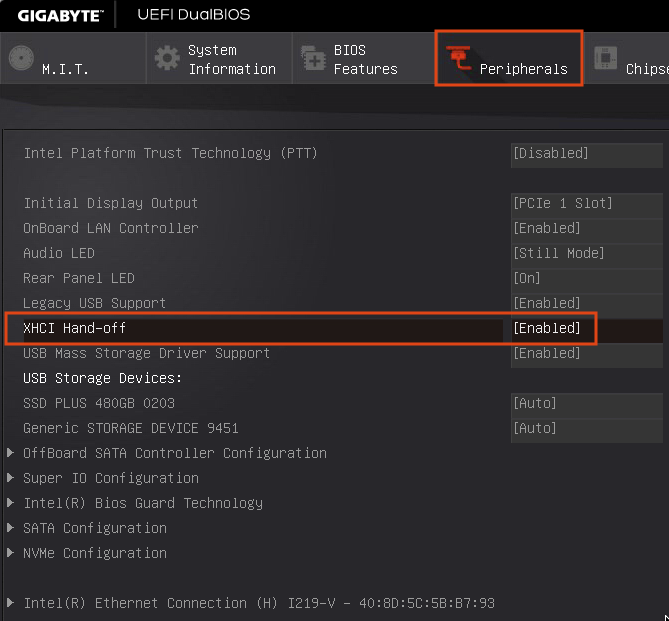This screenshot has height=621, width=669.
Task: Select the Intel Platform Trust Technology (PTT) label
Action: click(x=171, y=154)
